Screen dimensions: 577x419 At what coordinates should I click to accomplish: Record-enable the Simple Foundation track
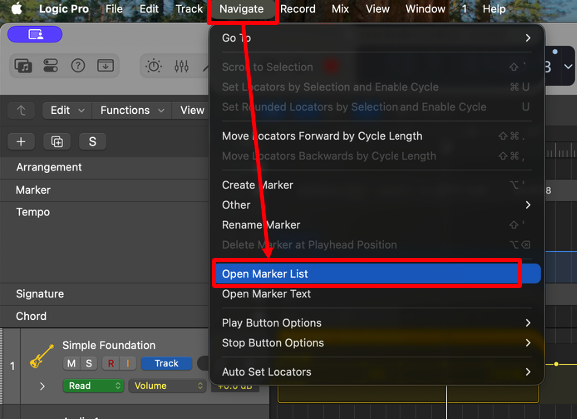[111, 363]
